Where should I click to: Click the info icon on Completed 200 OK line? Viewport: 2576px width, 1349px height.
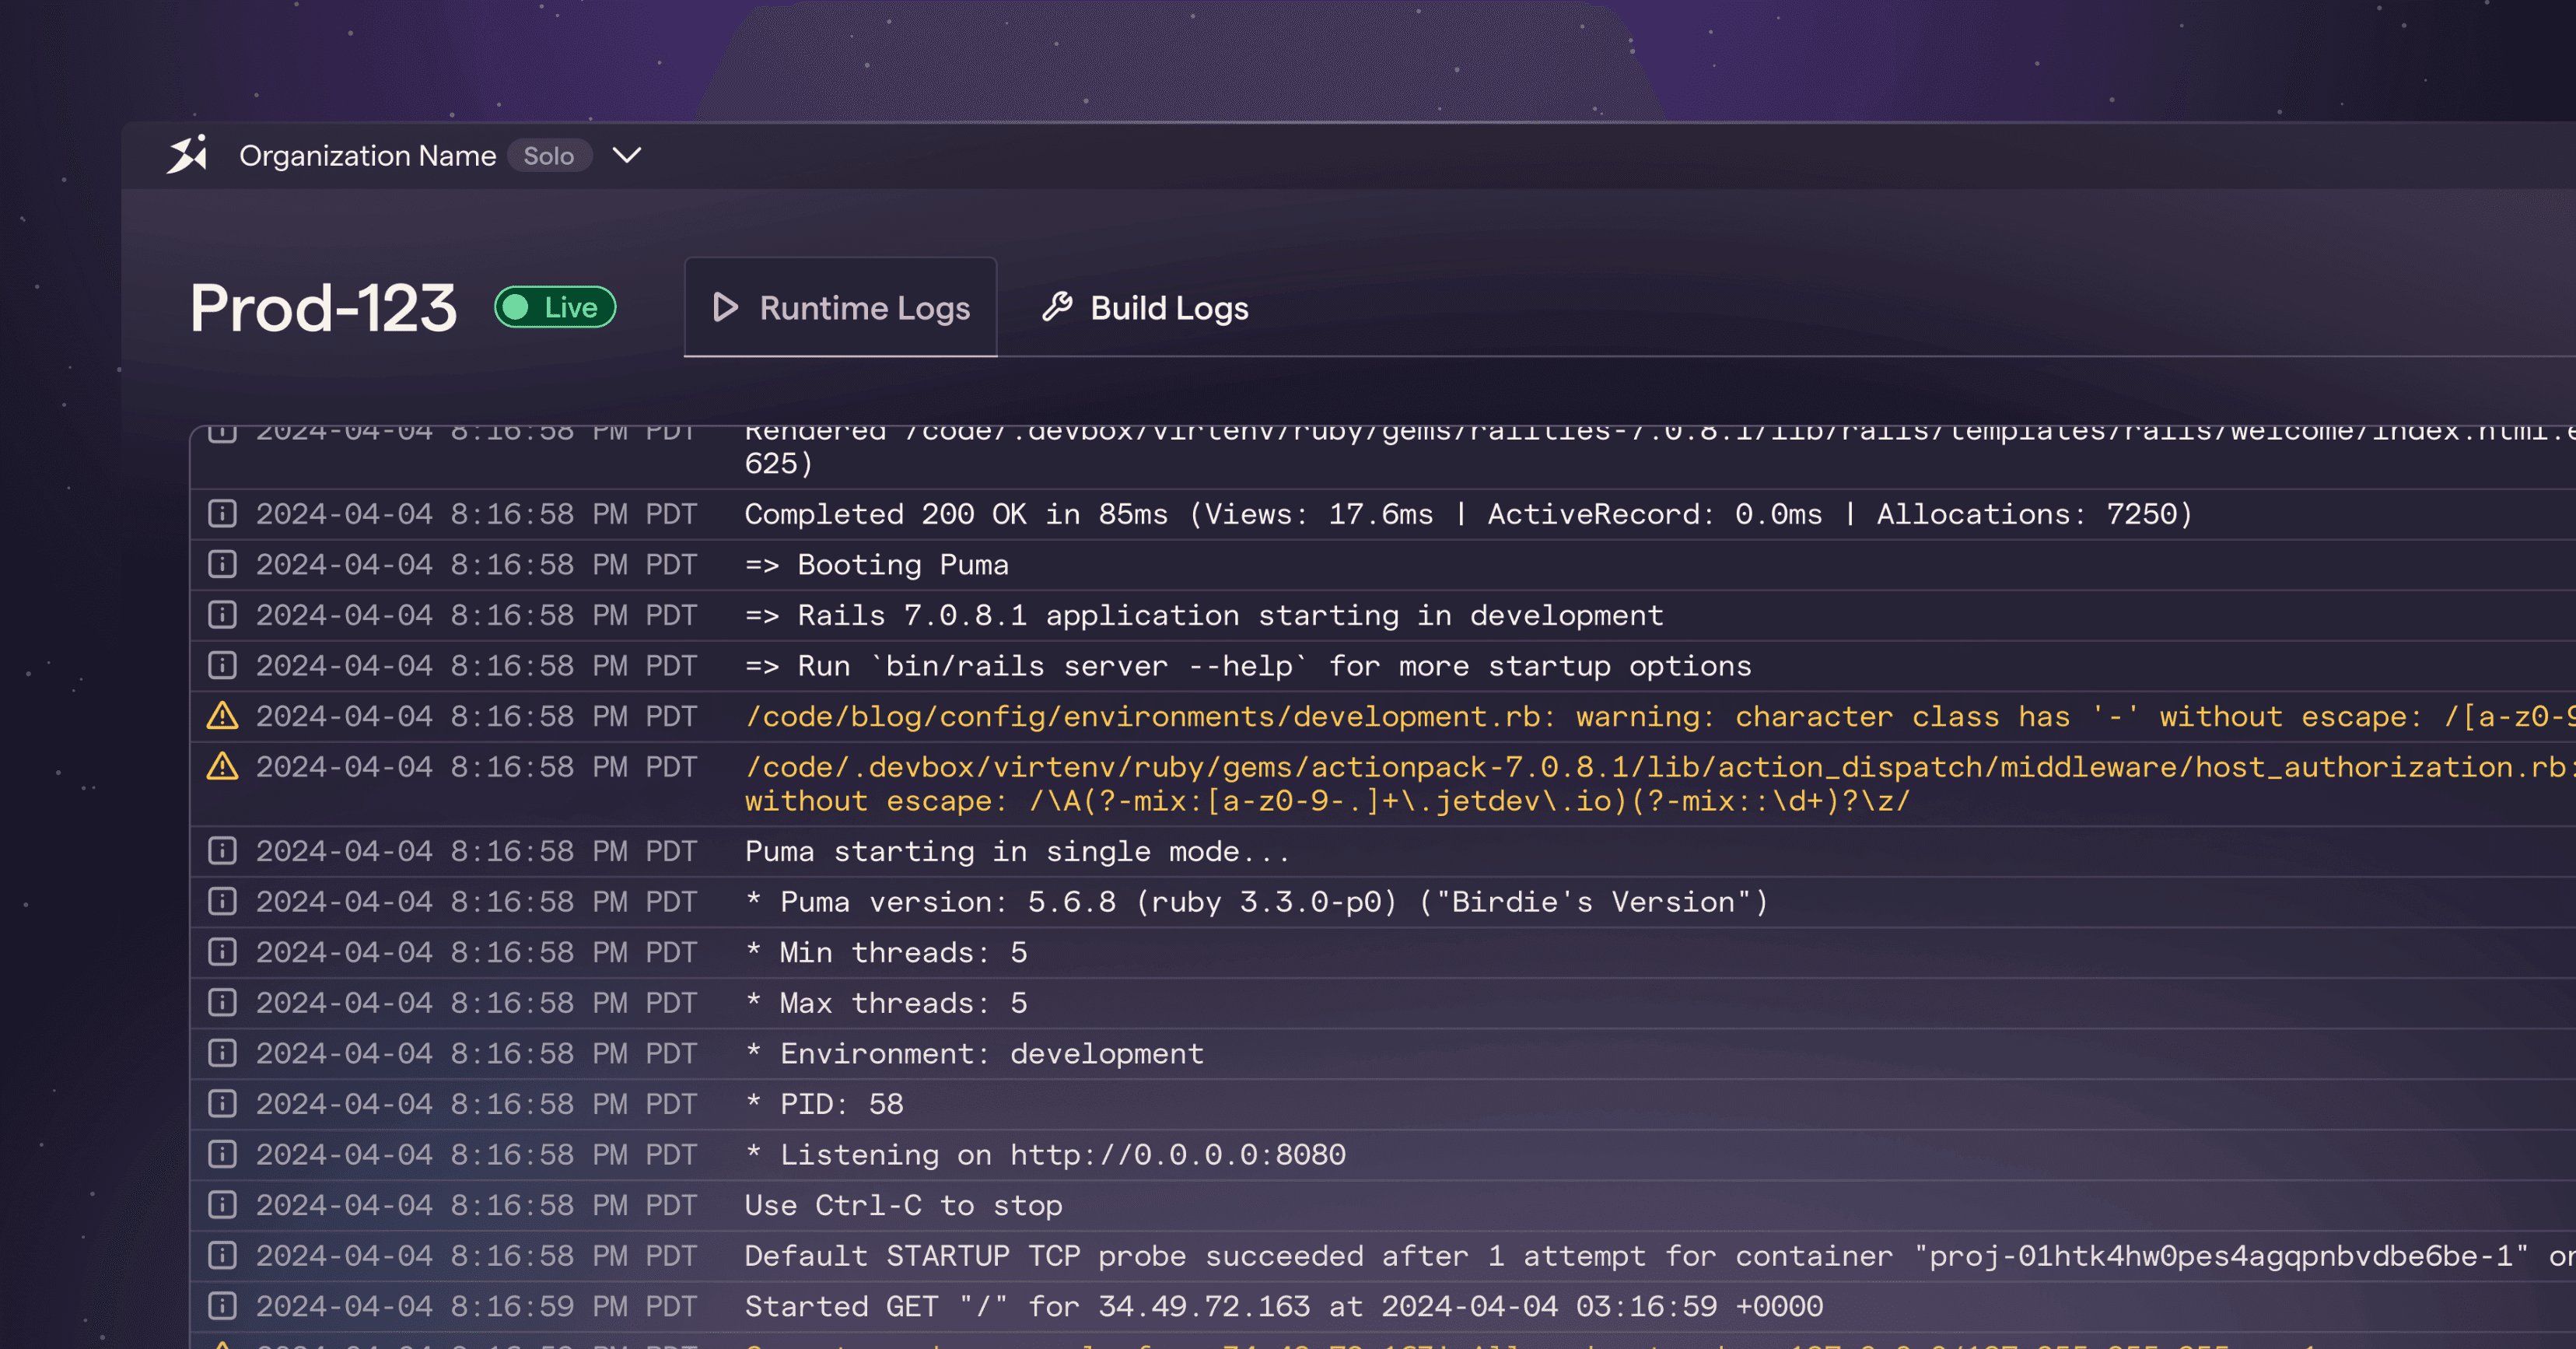click(x=223, y=514)
